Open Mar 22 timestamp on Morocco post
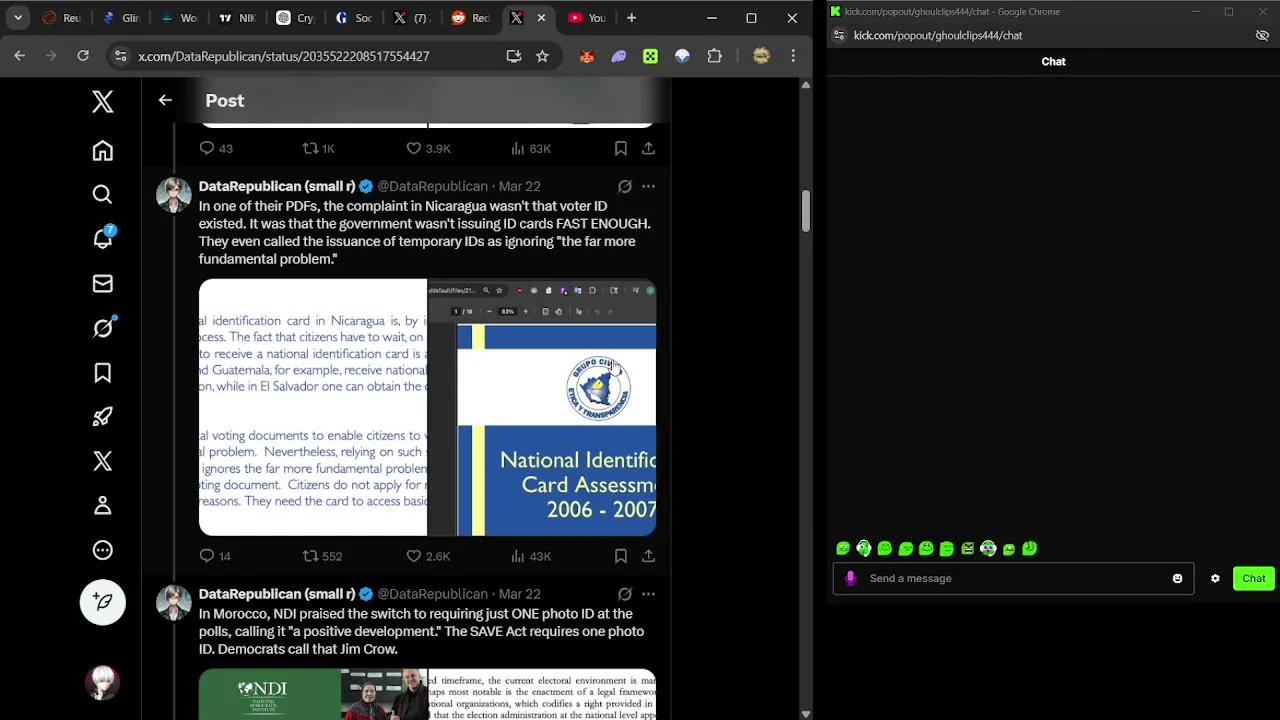 tap(519, 594)
